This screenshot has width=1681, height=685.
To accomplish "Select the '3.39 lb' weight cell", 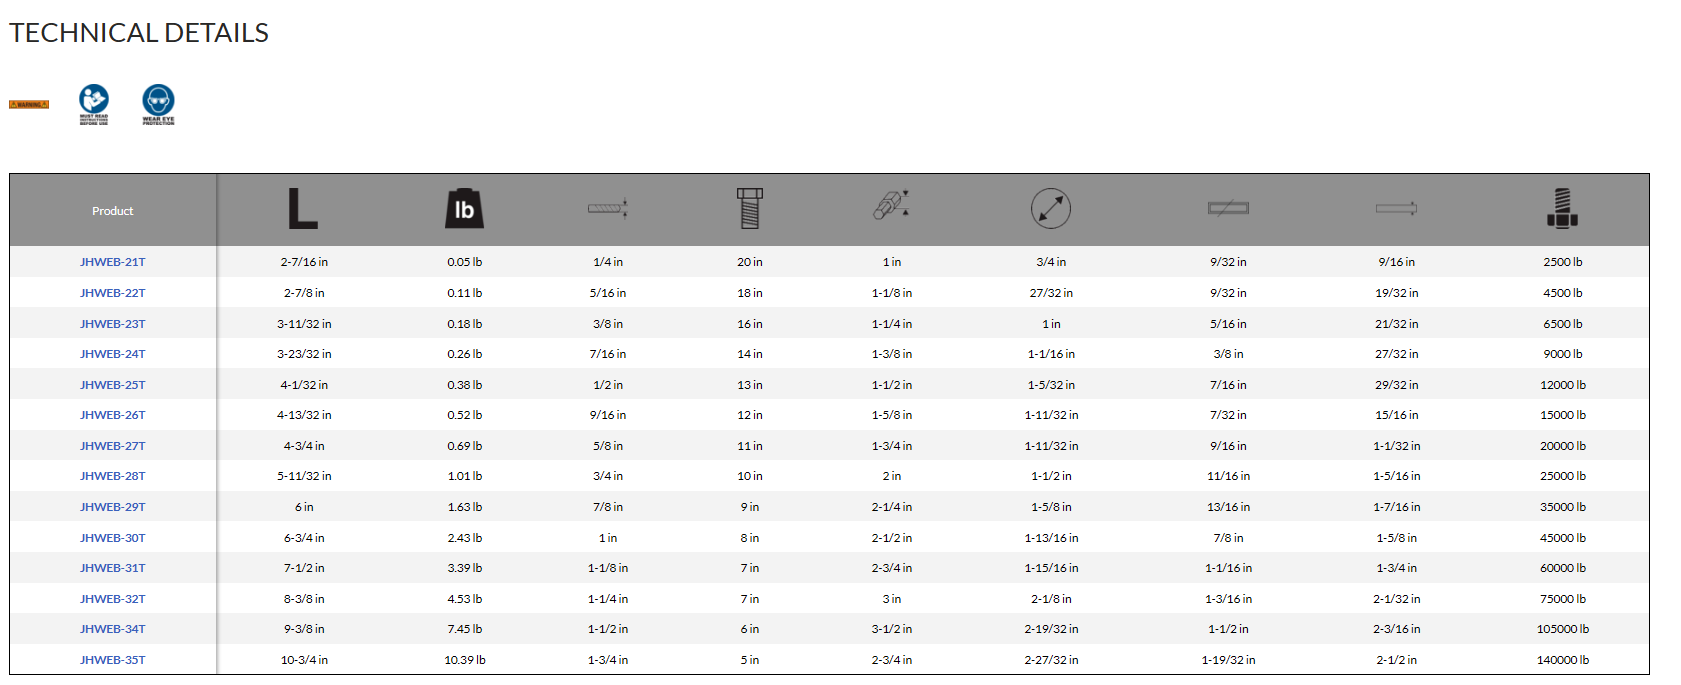I will coord(464,568).
